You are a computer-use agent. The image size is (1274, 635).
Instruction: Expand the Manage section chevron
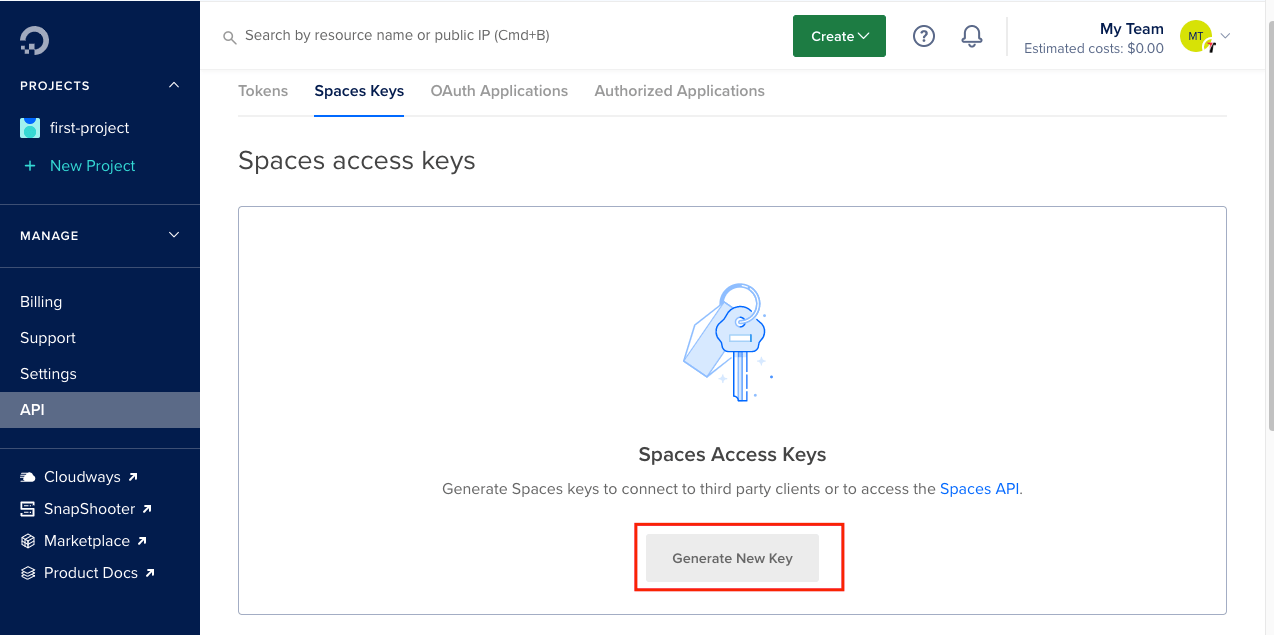[174, 235]
